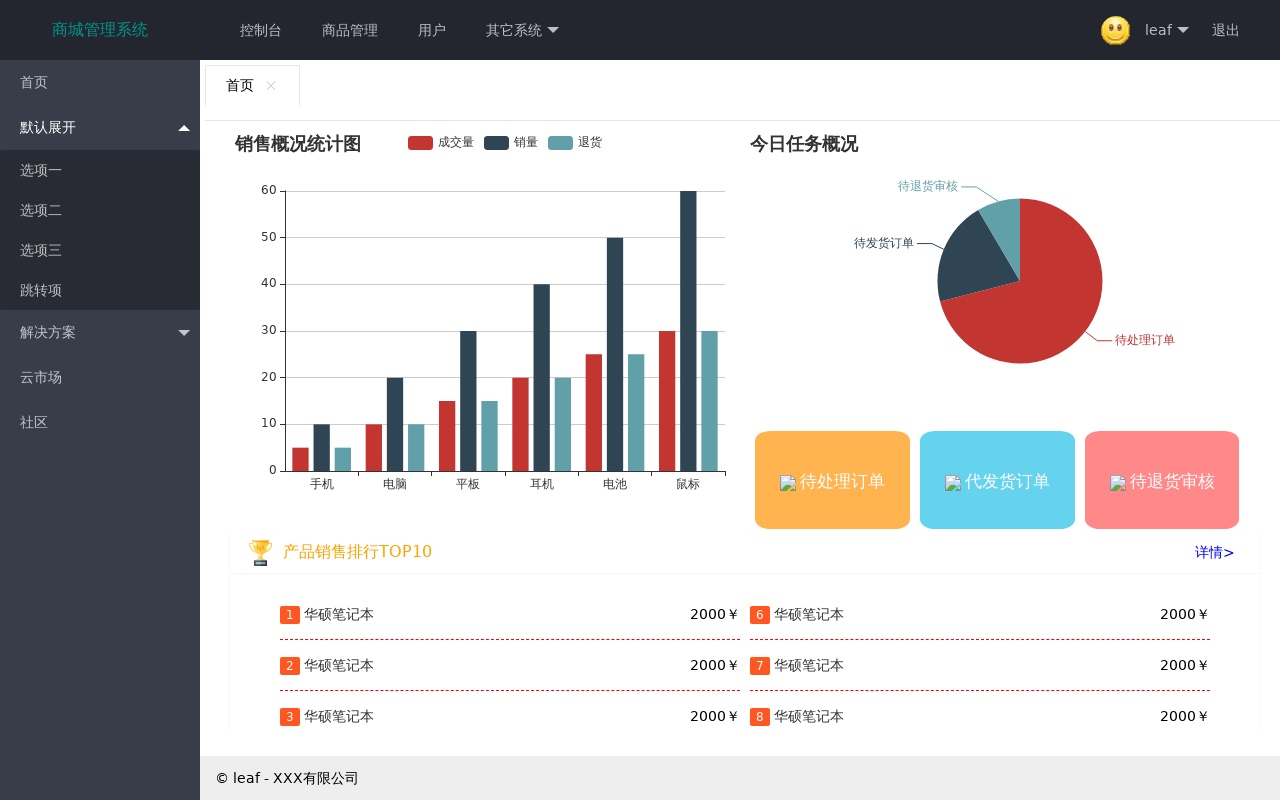Click the 电池 销量 bar at 50
The height and width of the screenshot is (800, 1280).
point(615,354)
